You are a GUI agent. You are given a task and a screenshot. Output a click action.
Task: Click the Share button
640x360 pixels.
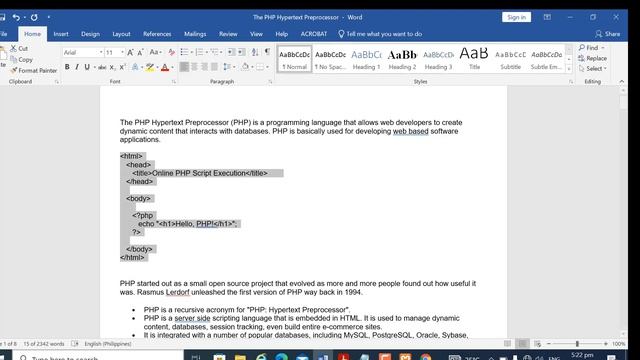608,34
